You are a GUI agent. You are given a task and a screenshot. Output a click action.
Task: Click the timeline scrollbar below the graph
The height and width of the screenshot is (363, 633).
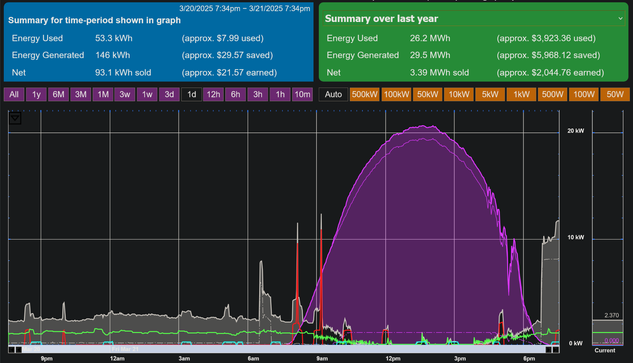(284, 350)
